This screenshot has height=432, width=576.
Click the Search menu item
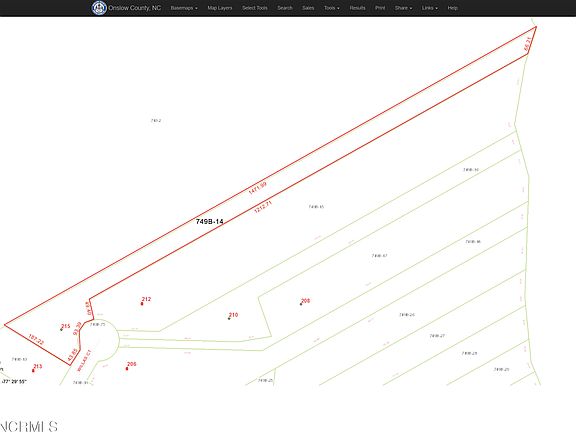[285, 8]
